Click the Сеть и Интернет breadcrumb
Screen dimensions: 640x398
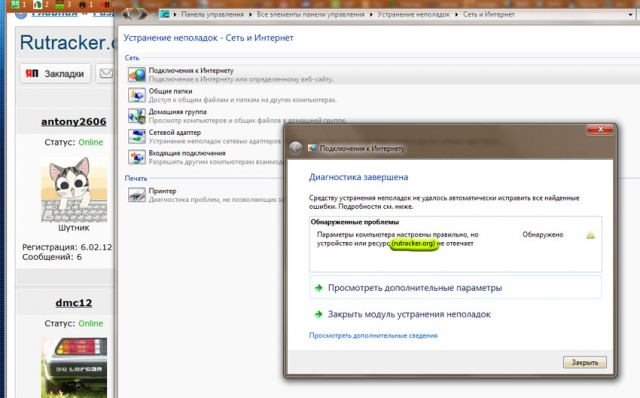tap(489, 15)
